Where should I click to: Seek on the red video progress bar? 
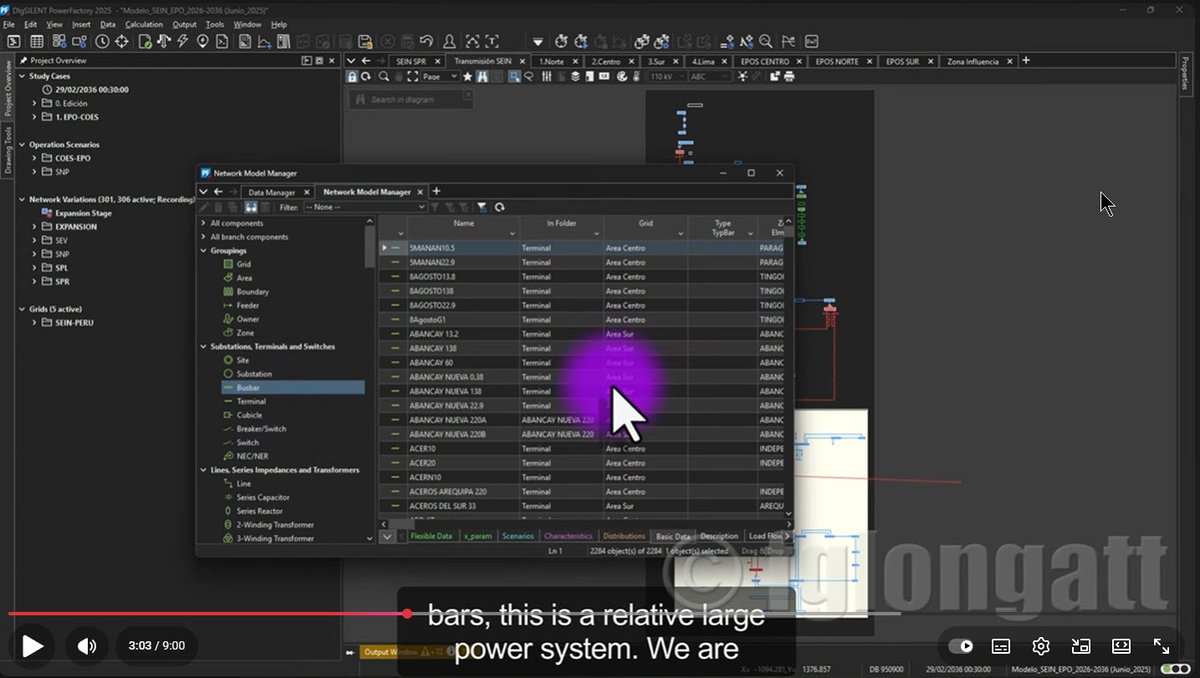pos(207,614)
